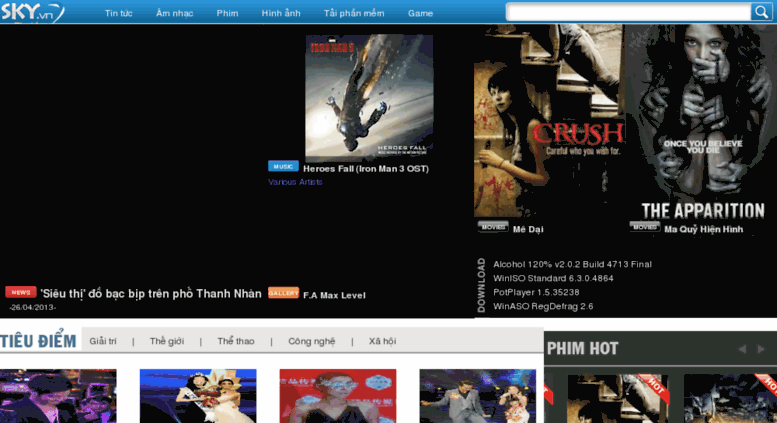777x423 pixels.
Task: Click the vertical DOWNLOAD label
Action: (481, 285)
